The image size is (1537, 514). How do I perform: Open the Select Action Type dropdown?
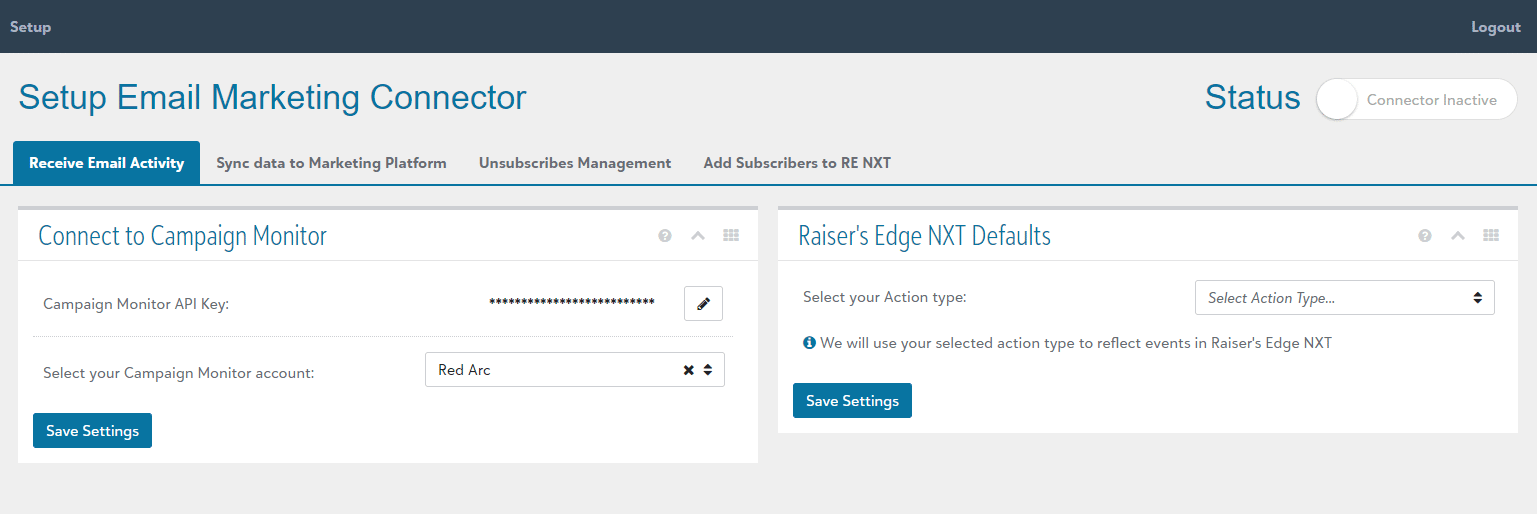(1344, 298)
